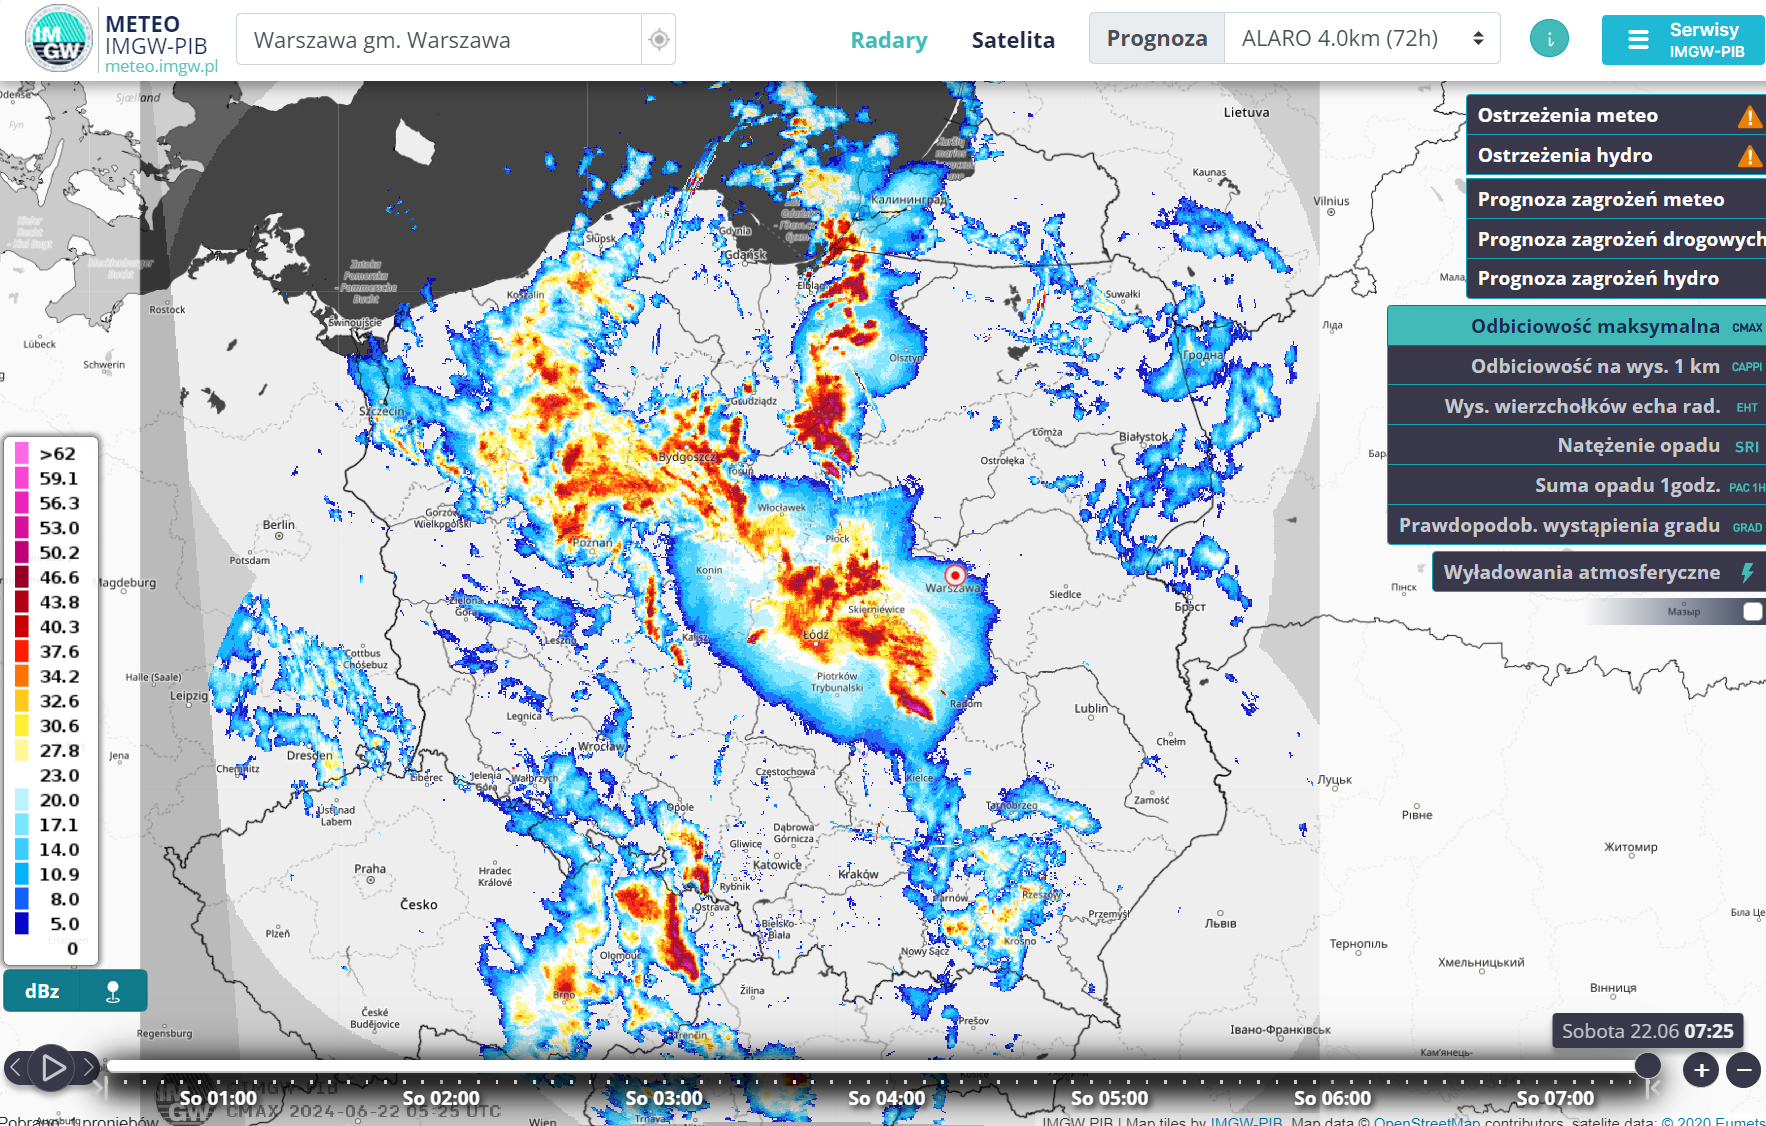Select Odbiciowość na wys. 1 km CAPPI

1576,366
